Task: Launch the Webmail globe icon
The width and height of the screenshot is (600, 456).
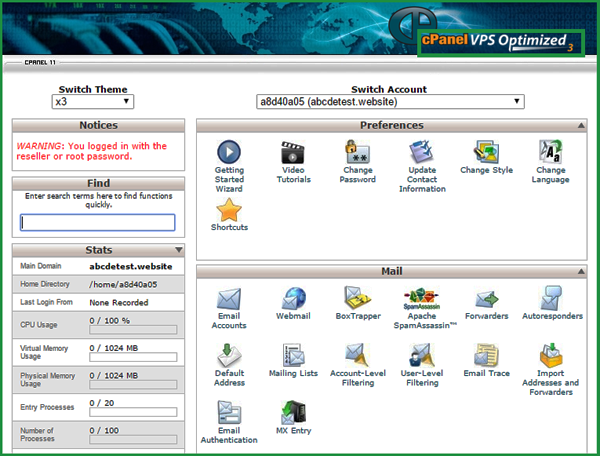Action: 293,298
